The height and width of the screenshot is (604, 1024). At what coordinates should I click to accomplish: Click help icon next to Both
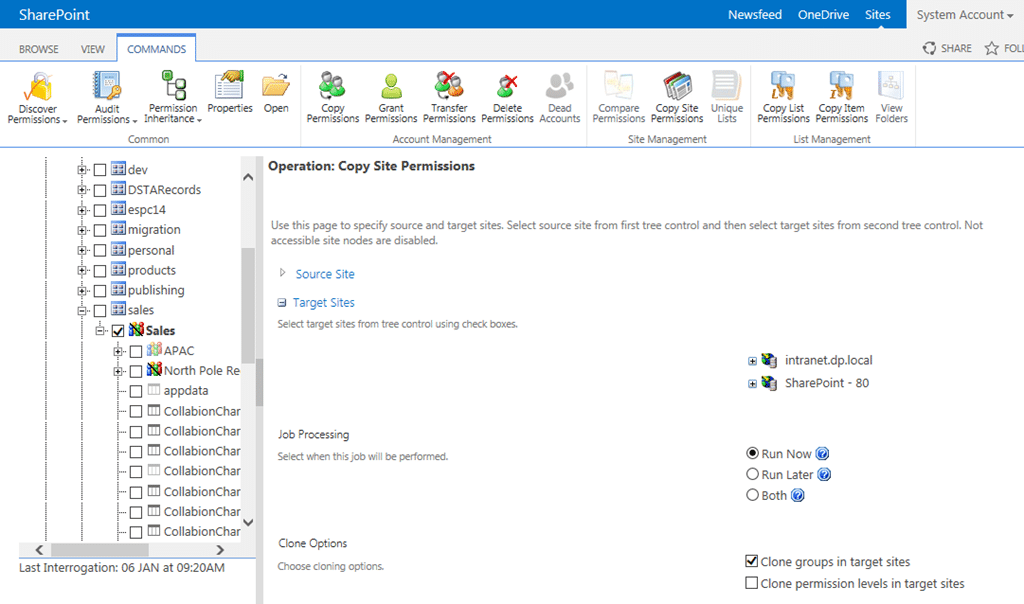pos(797,496)
